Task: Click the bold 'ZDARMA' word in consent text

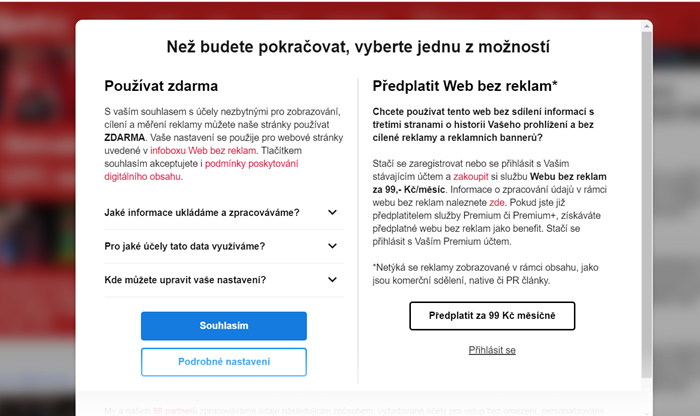Action: [x=124, y=136]
